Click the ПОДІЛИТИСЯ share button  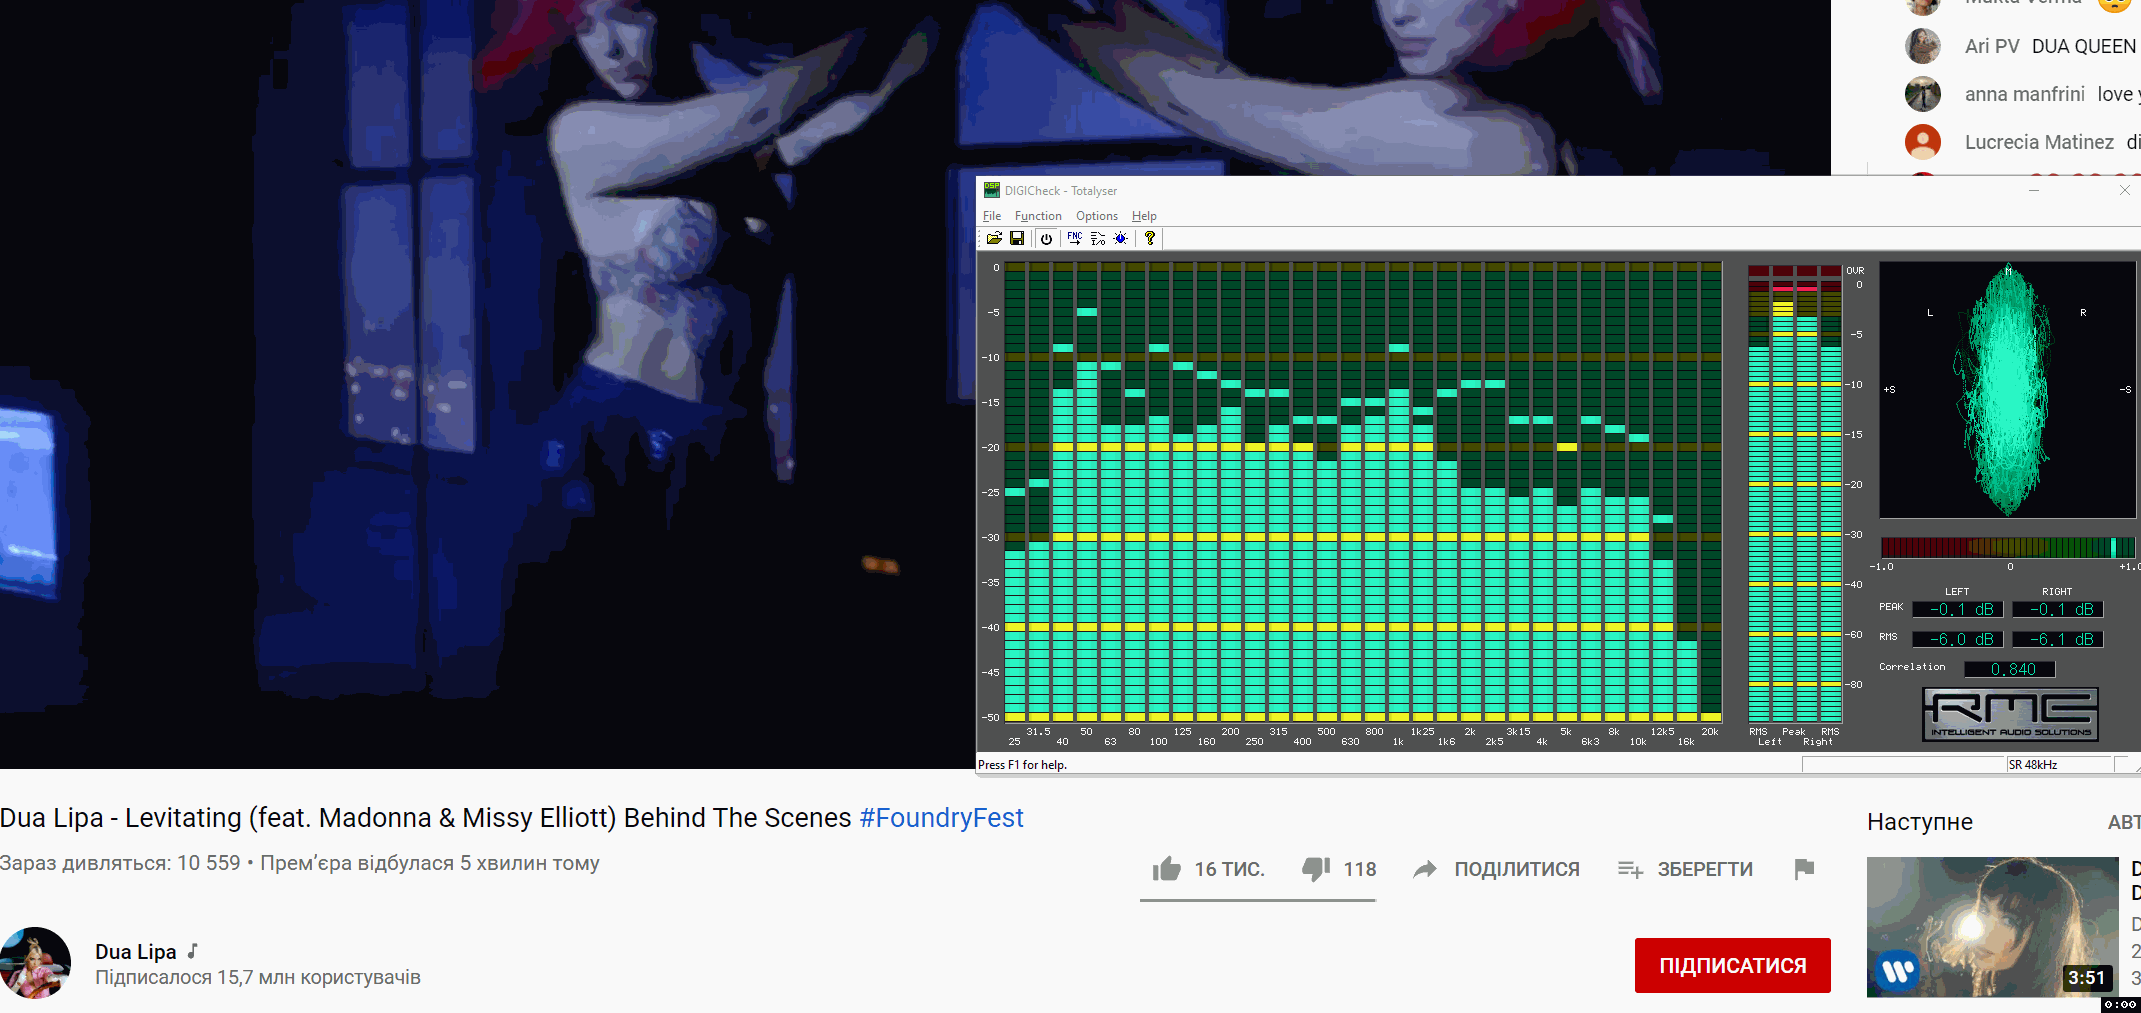(x=1496, y=869)
